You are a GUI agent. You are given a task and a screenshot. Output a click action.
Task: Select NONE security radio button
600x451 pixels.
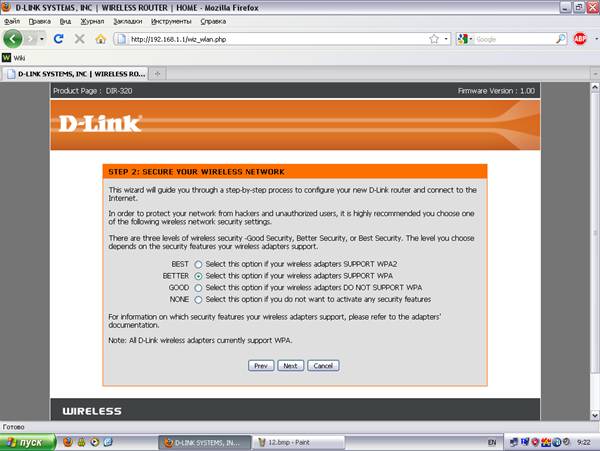click(x=198, y=300)
